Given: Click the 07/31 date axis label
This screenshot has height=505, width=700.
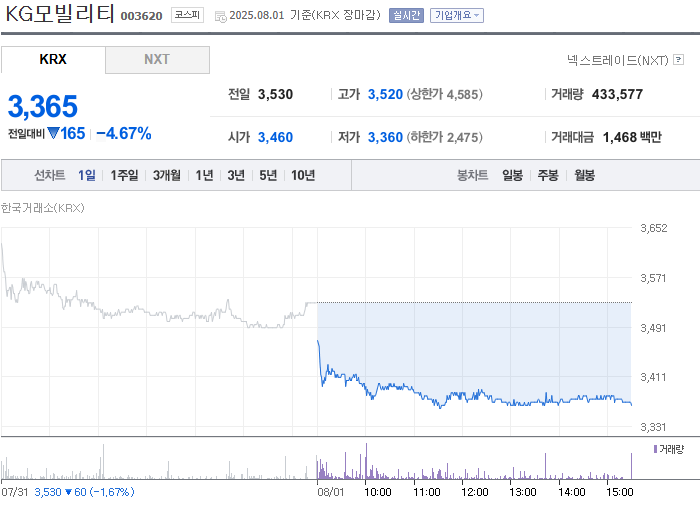Looking at the screenshot, I should [x=15, y=492].
